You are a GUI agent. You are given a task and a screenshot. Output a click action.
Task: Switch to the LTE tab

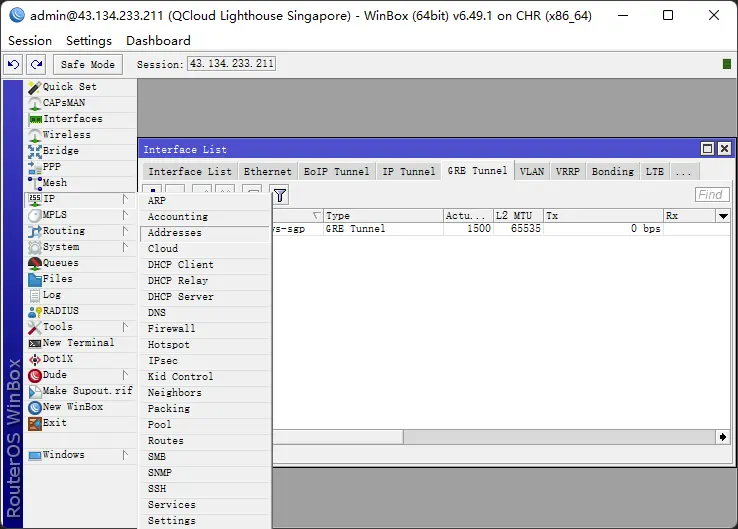pyautogui.click(x=655, y=171)
